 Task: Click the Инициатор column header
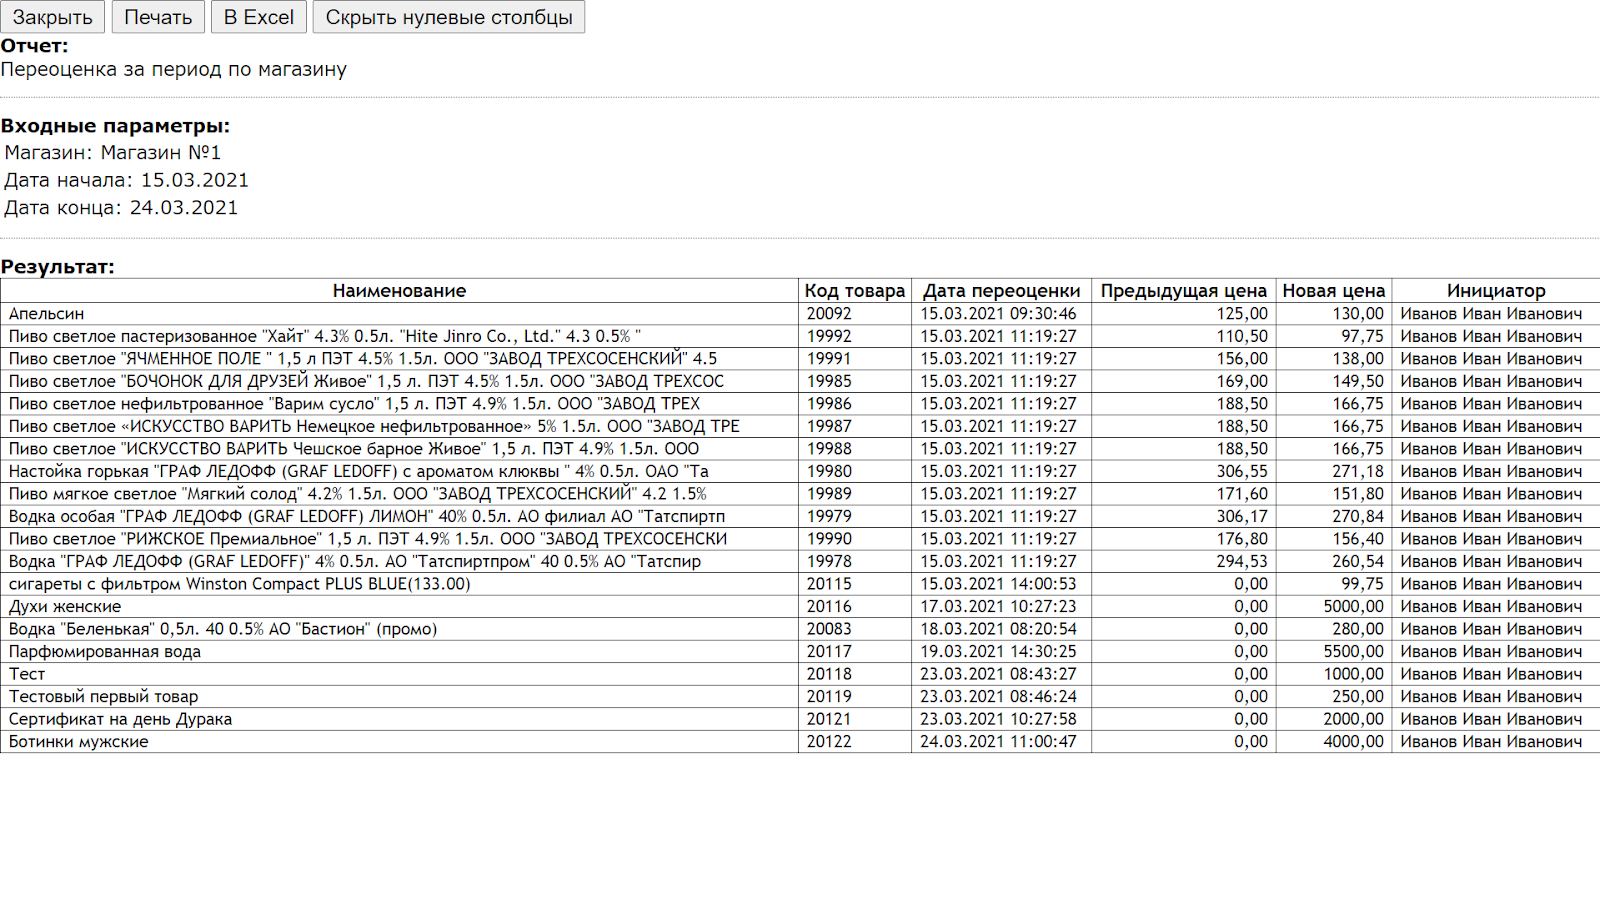pos(1495,291)
